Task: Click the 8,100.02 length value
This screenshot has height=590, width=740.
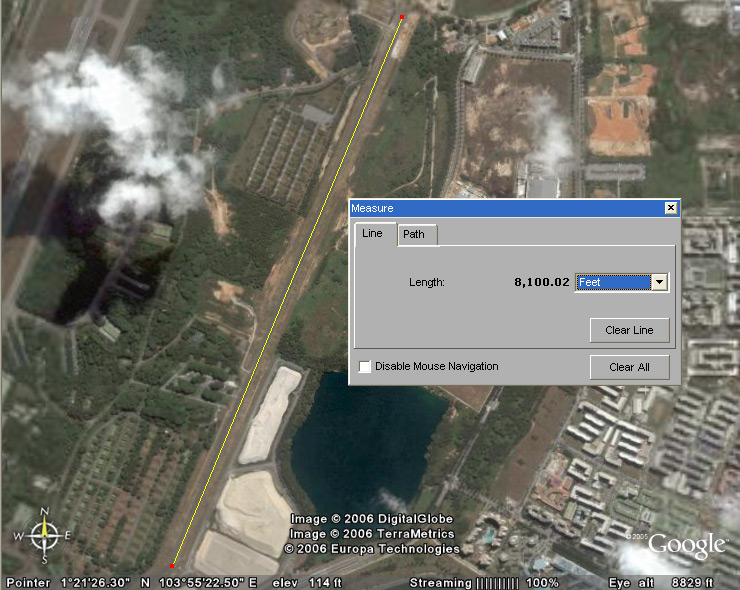Action: pos(541,283)
